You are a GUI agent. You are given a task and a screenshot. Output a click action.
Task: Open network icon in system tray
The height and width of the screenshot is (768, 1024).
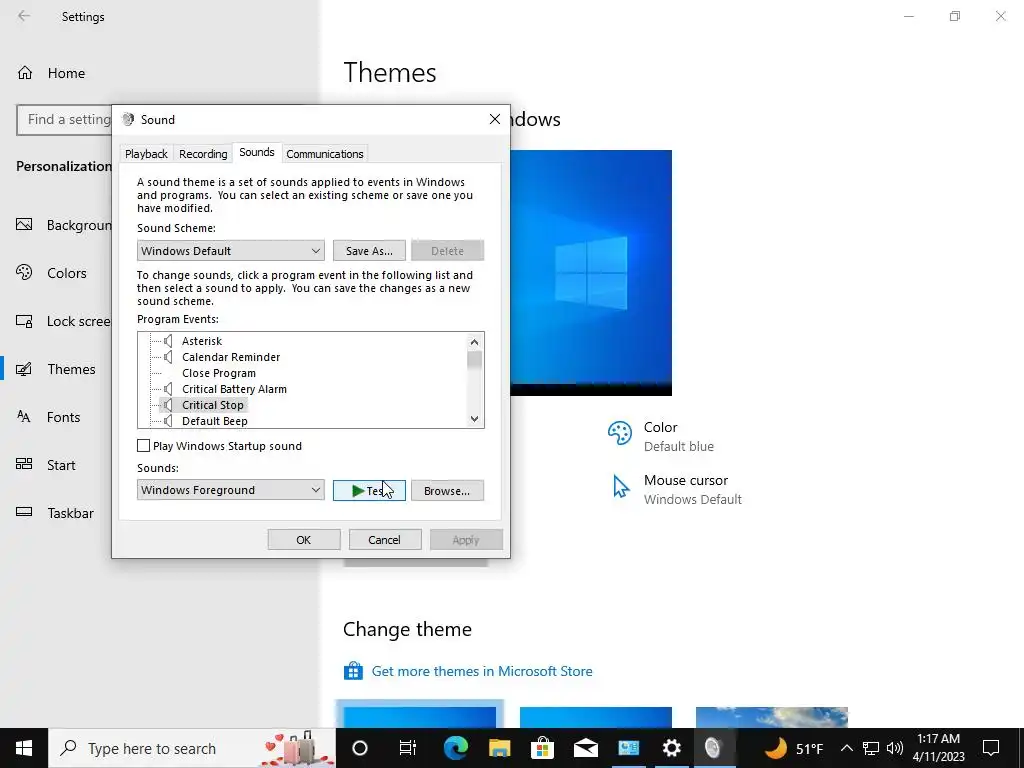[871, 748]
